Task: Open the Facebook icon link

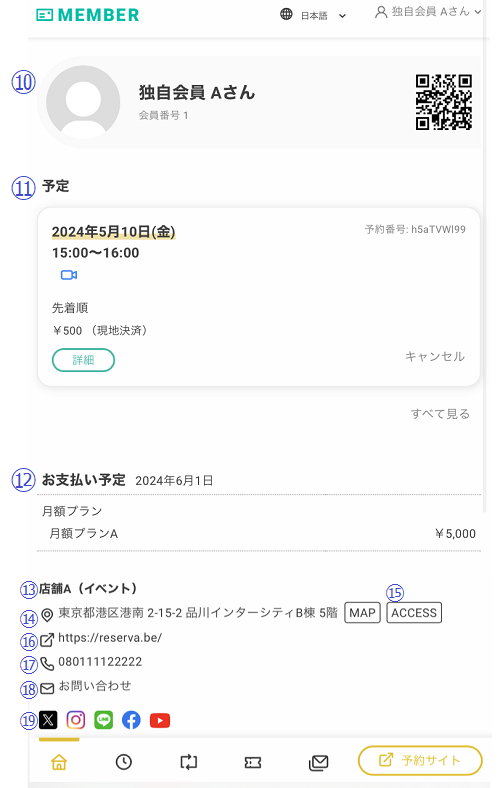Action: click(x=131, y=720)
